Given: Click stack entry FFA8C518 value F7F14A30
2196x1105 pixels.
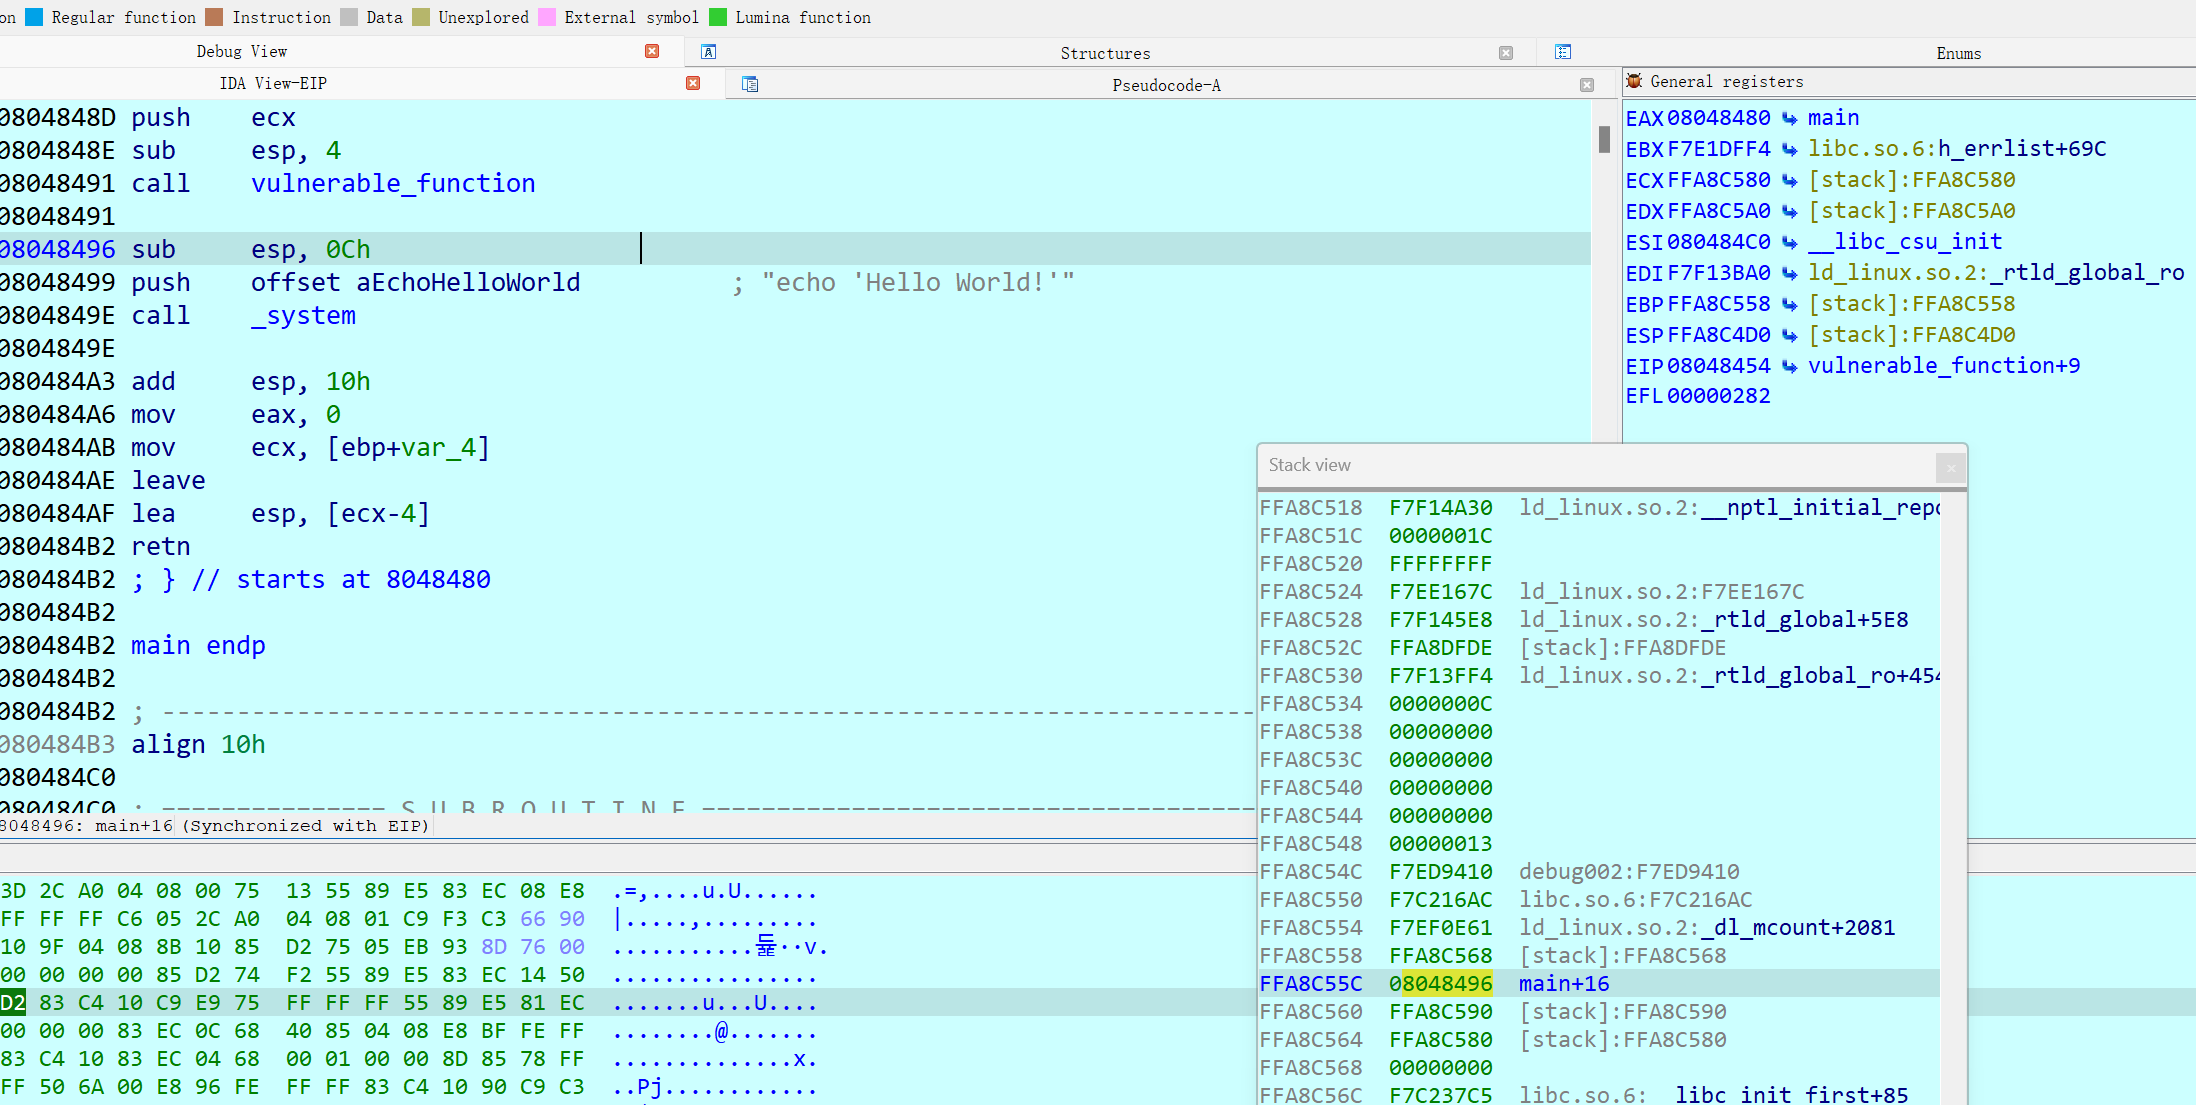Looking at the screenshot, I should pyautogui.click(x=1440, y=508).
